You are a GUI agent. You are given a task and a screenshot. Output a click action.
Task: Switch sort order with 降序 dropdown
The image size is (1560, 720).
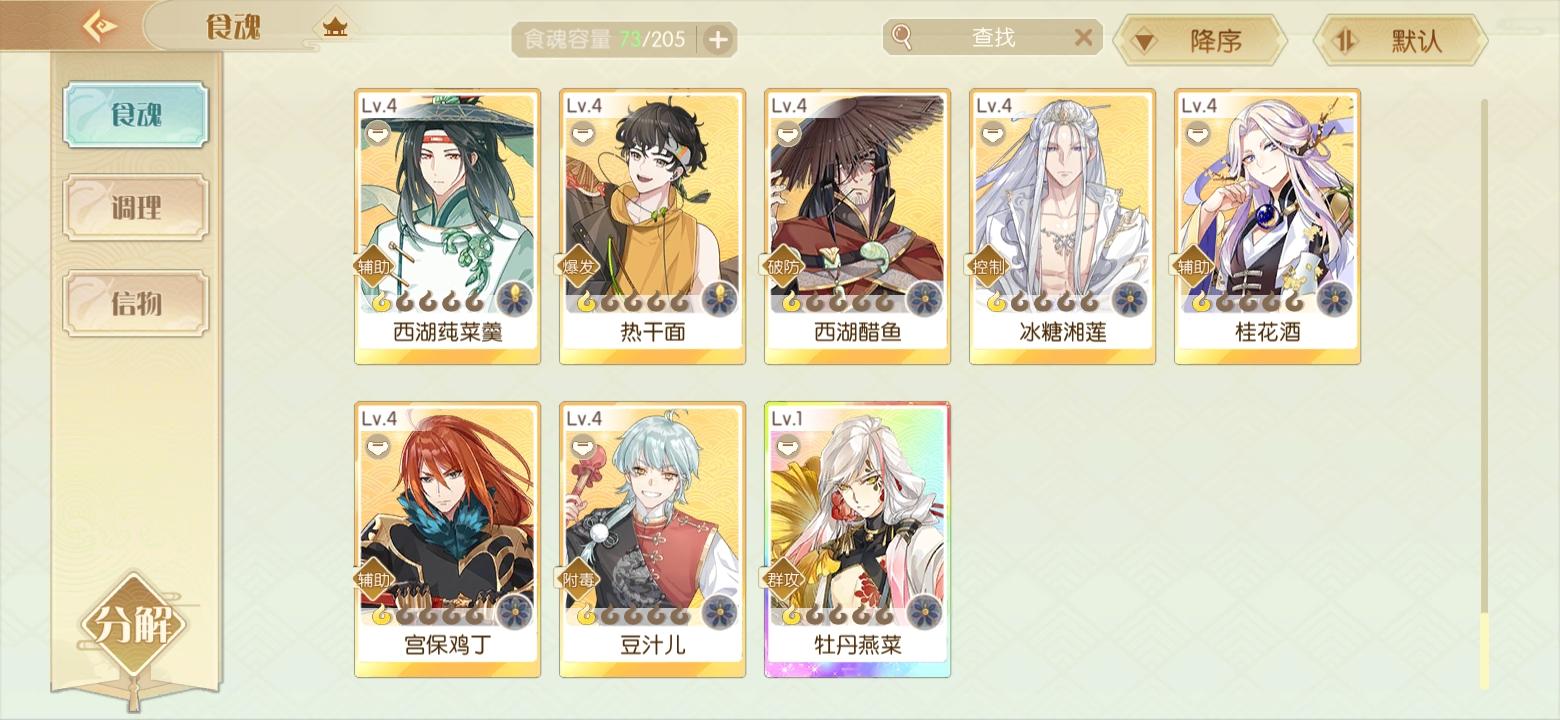pyautogui.click(x=1199, y=41)
